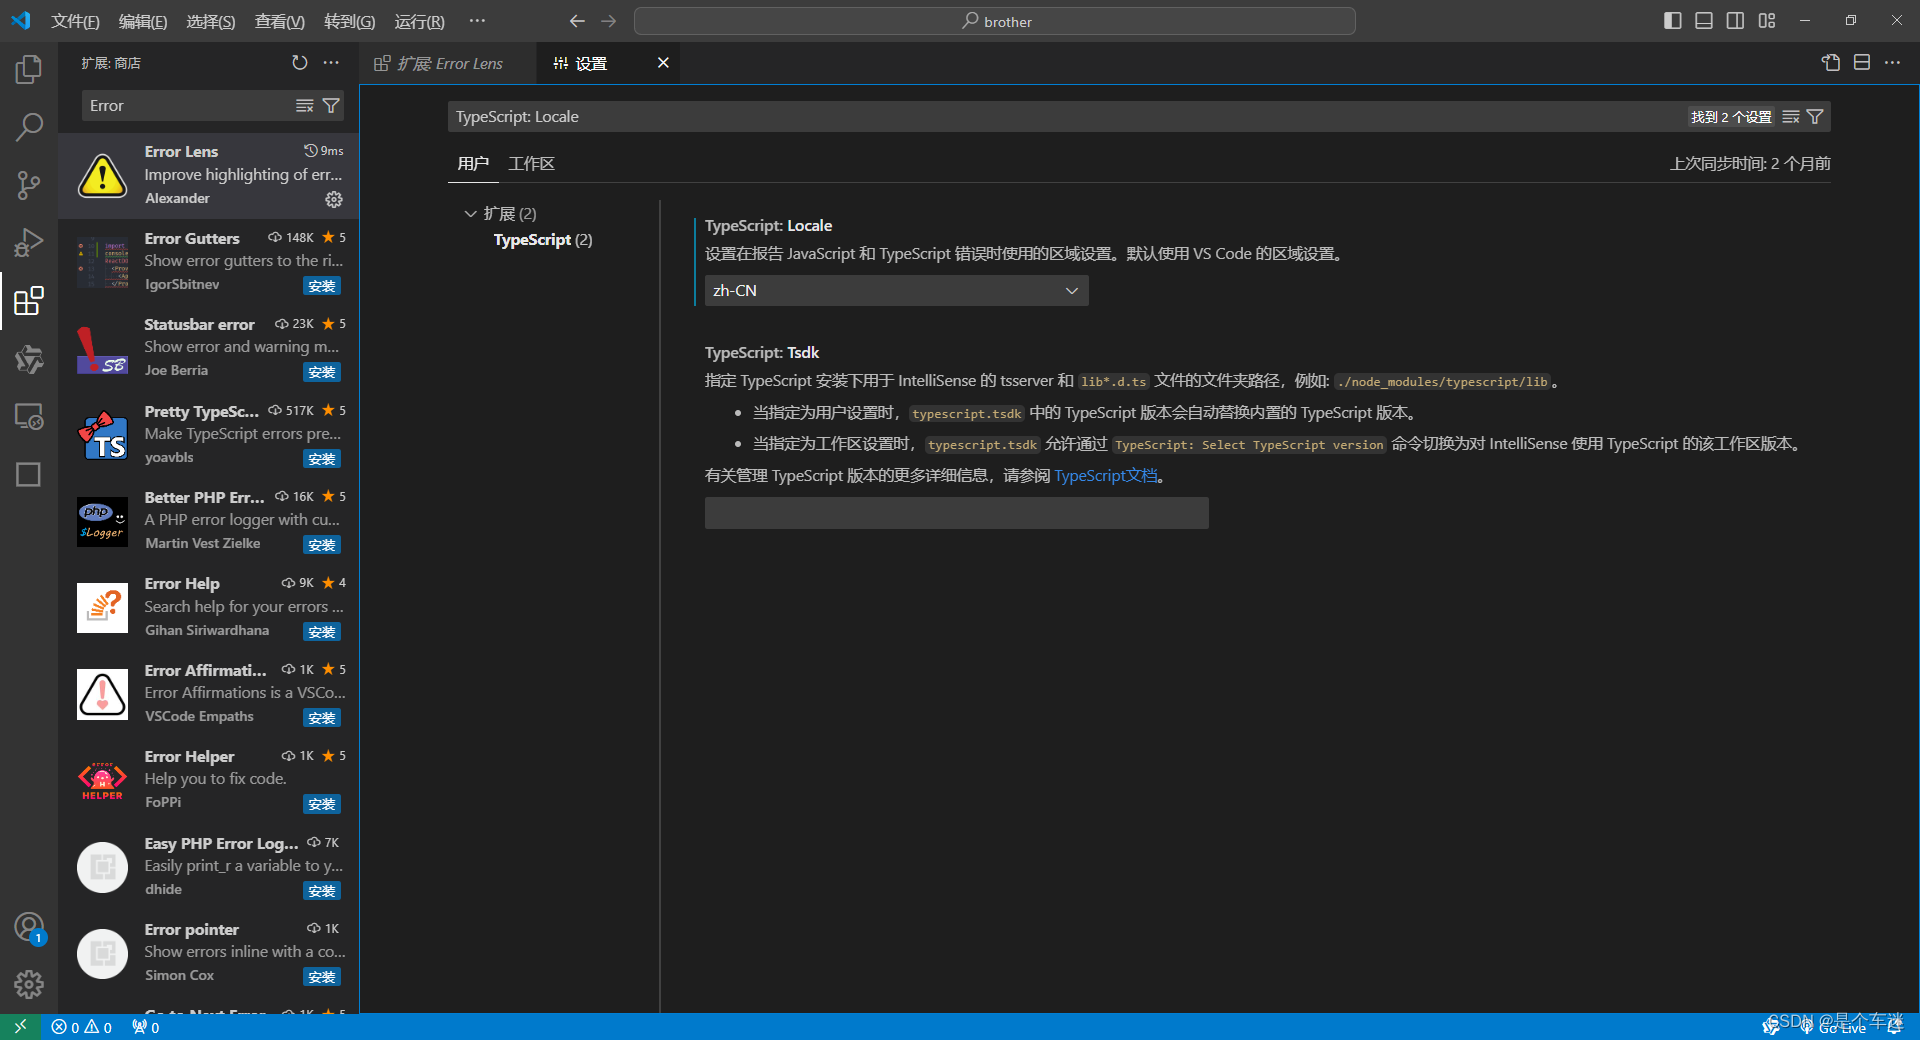Install Error pointer extension
This screenshot has width=1920, height=1040.
coord(322,978)
